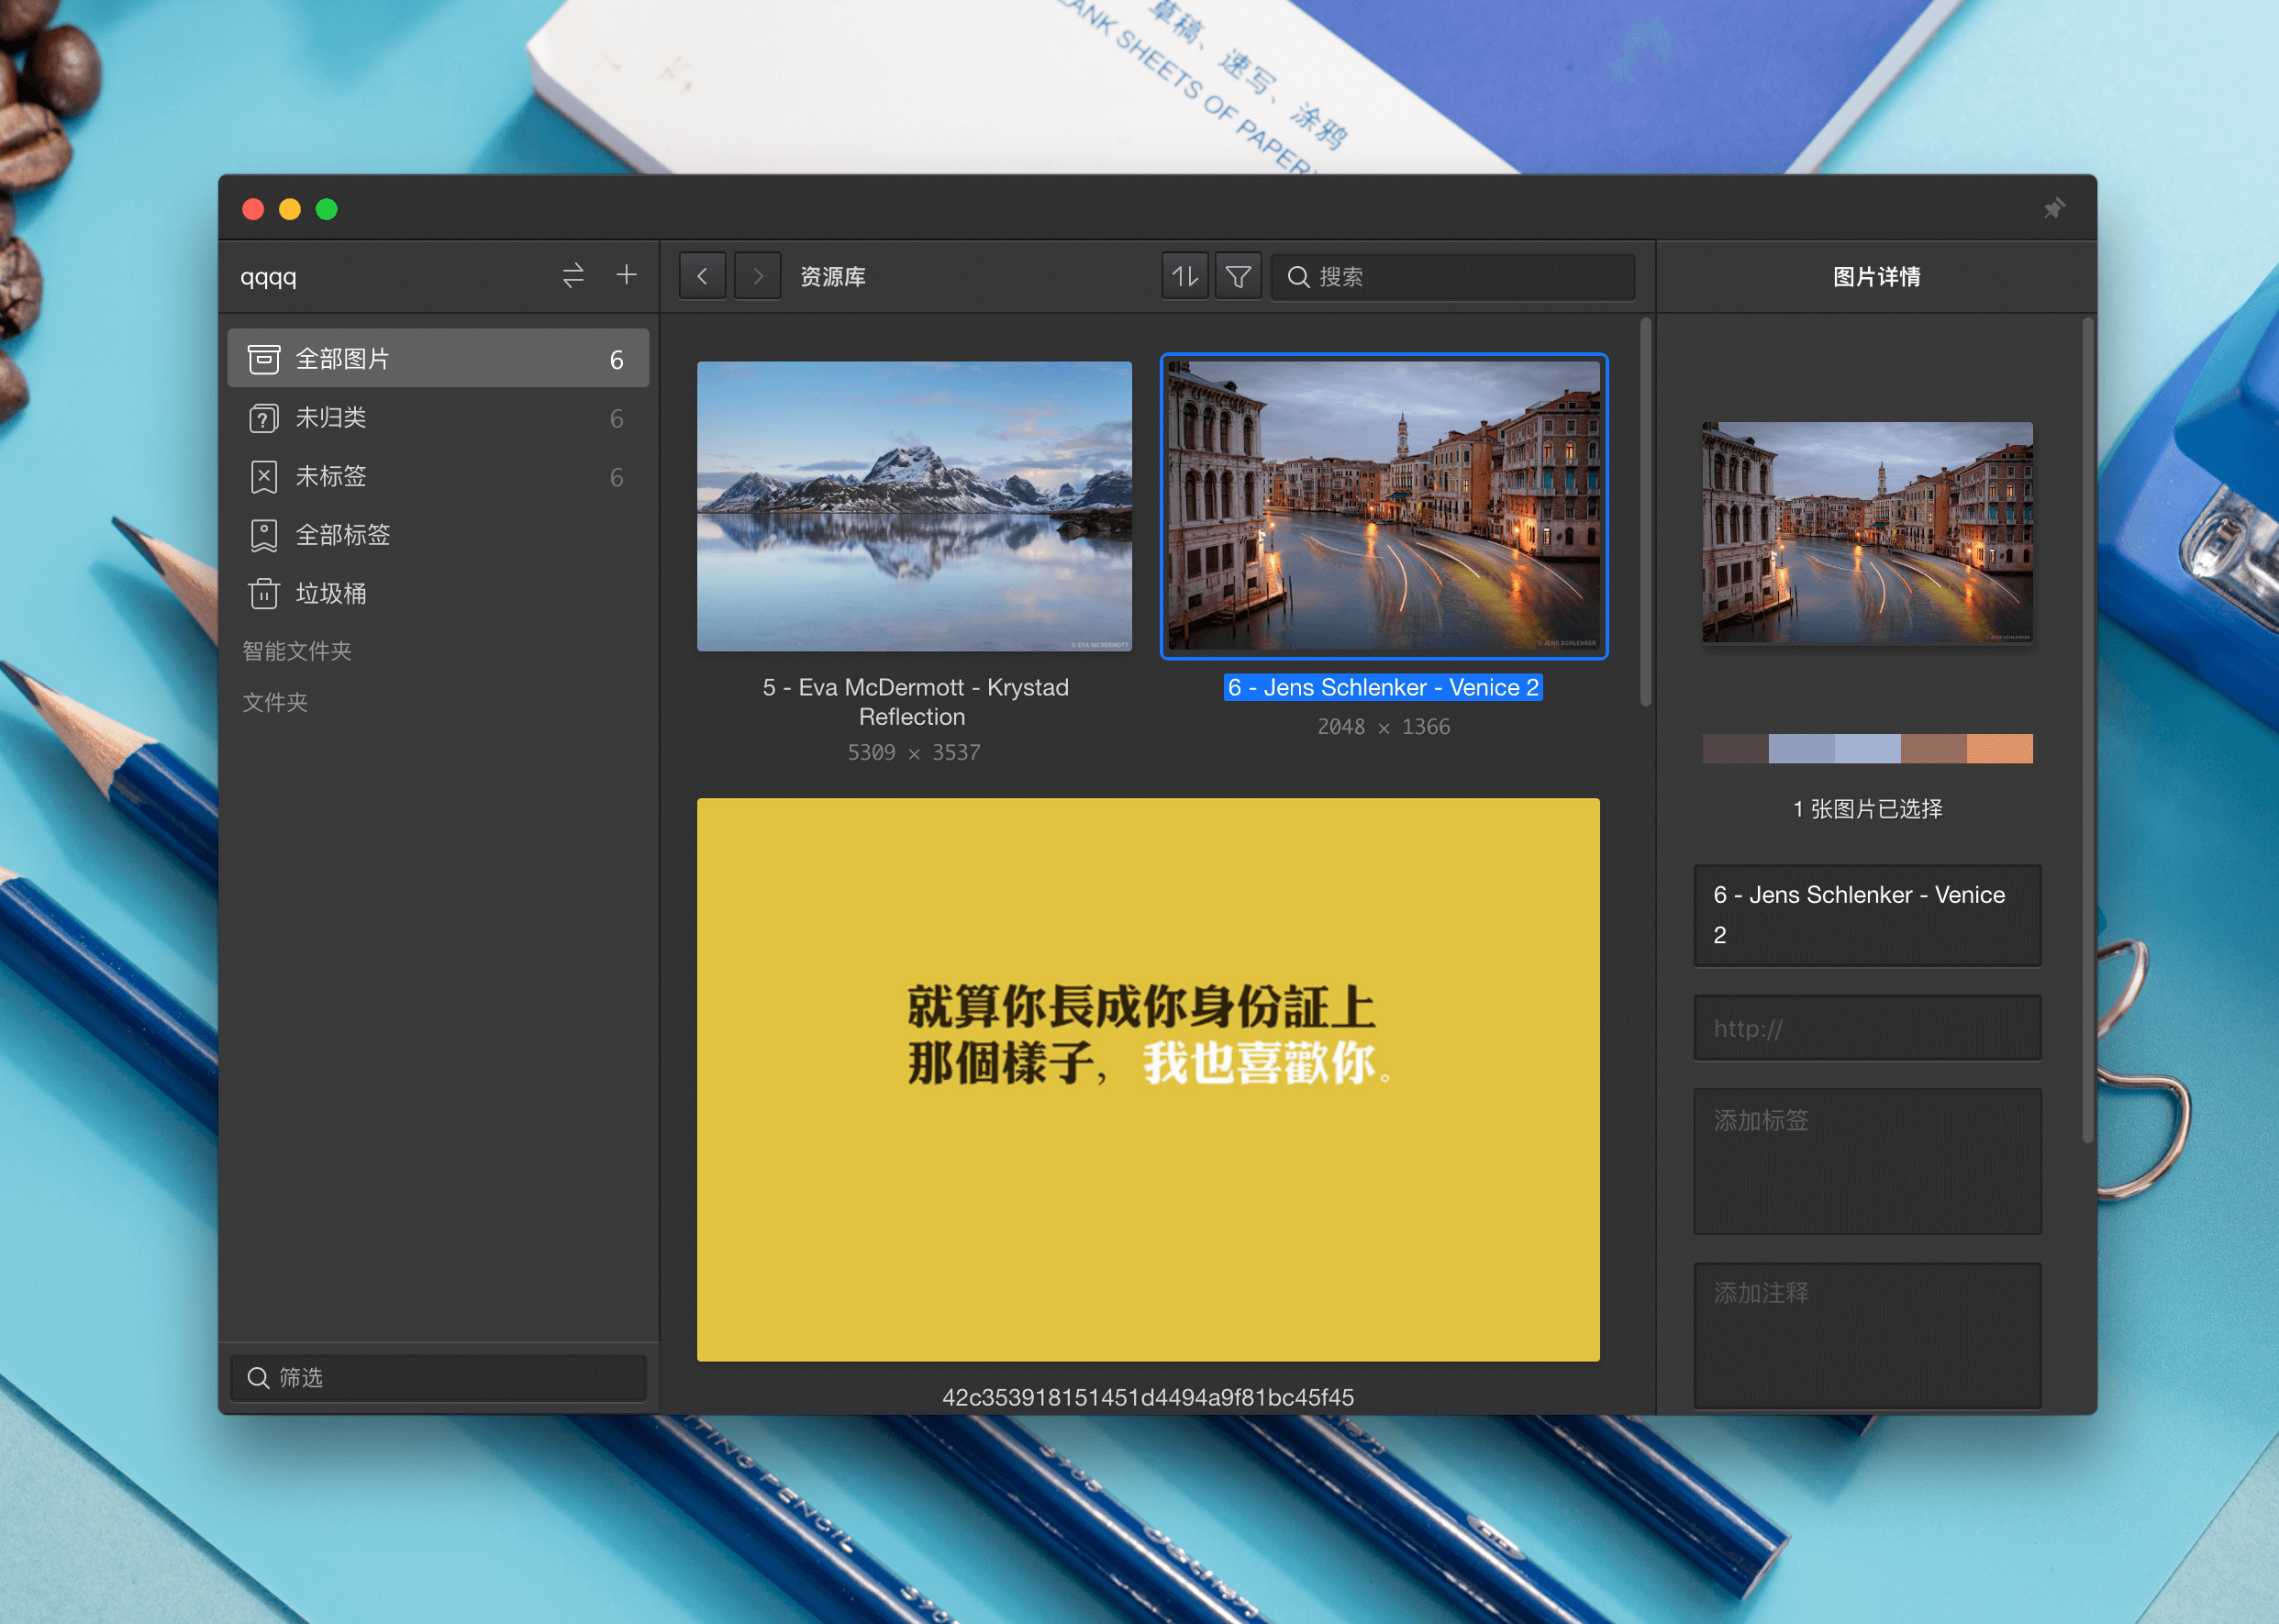Viewport: 2279px width, 1624px height.
Task: Select the yellow Chinese text image
Action: click(x=1148, y=1079)
